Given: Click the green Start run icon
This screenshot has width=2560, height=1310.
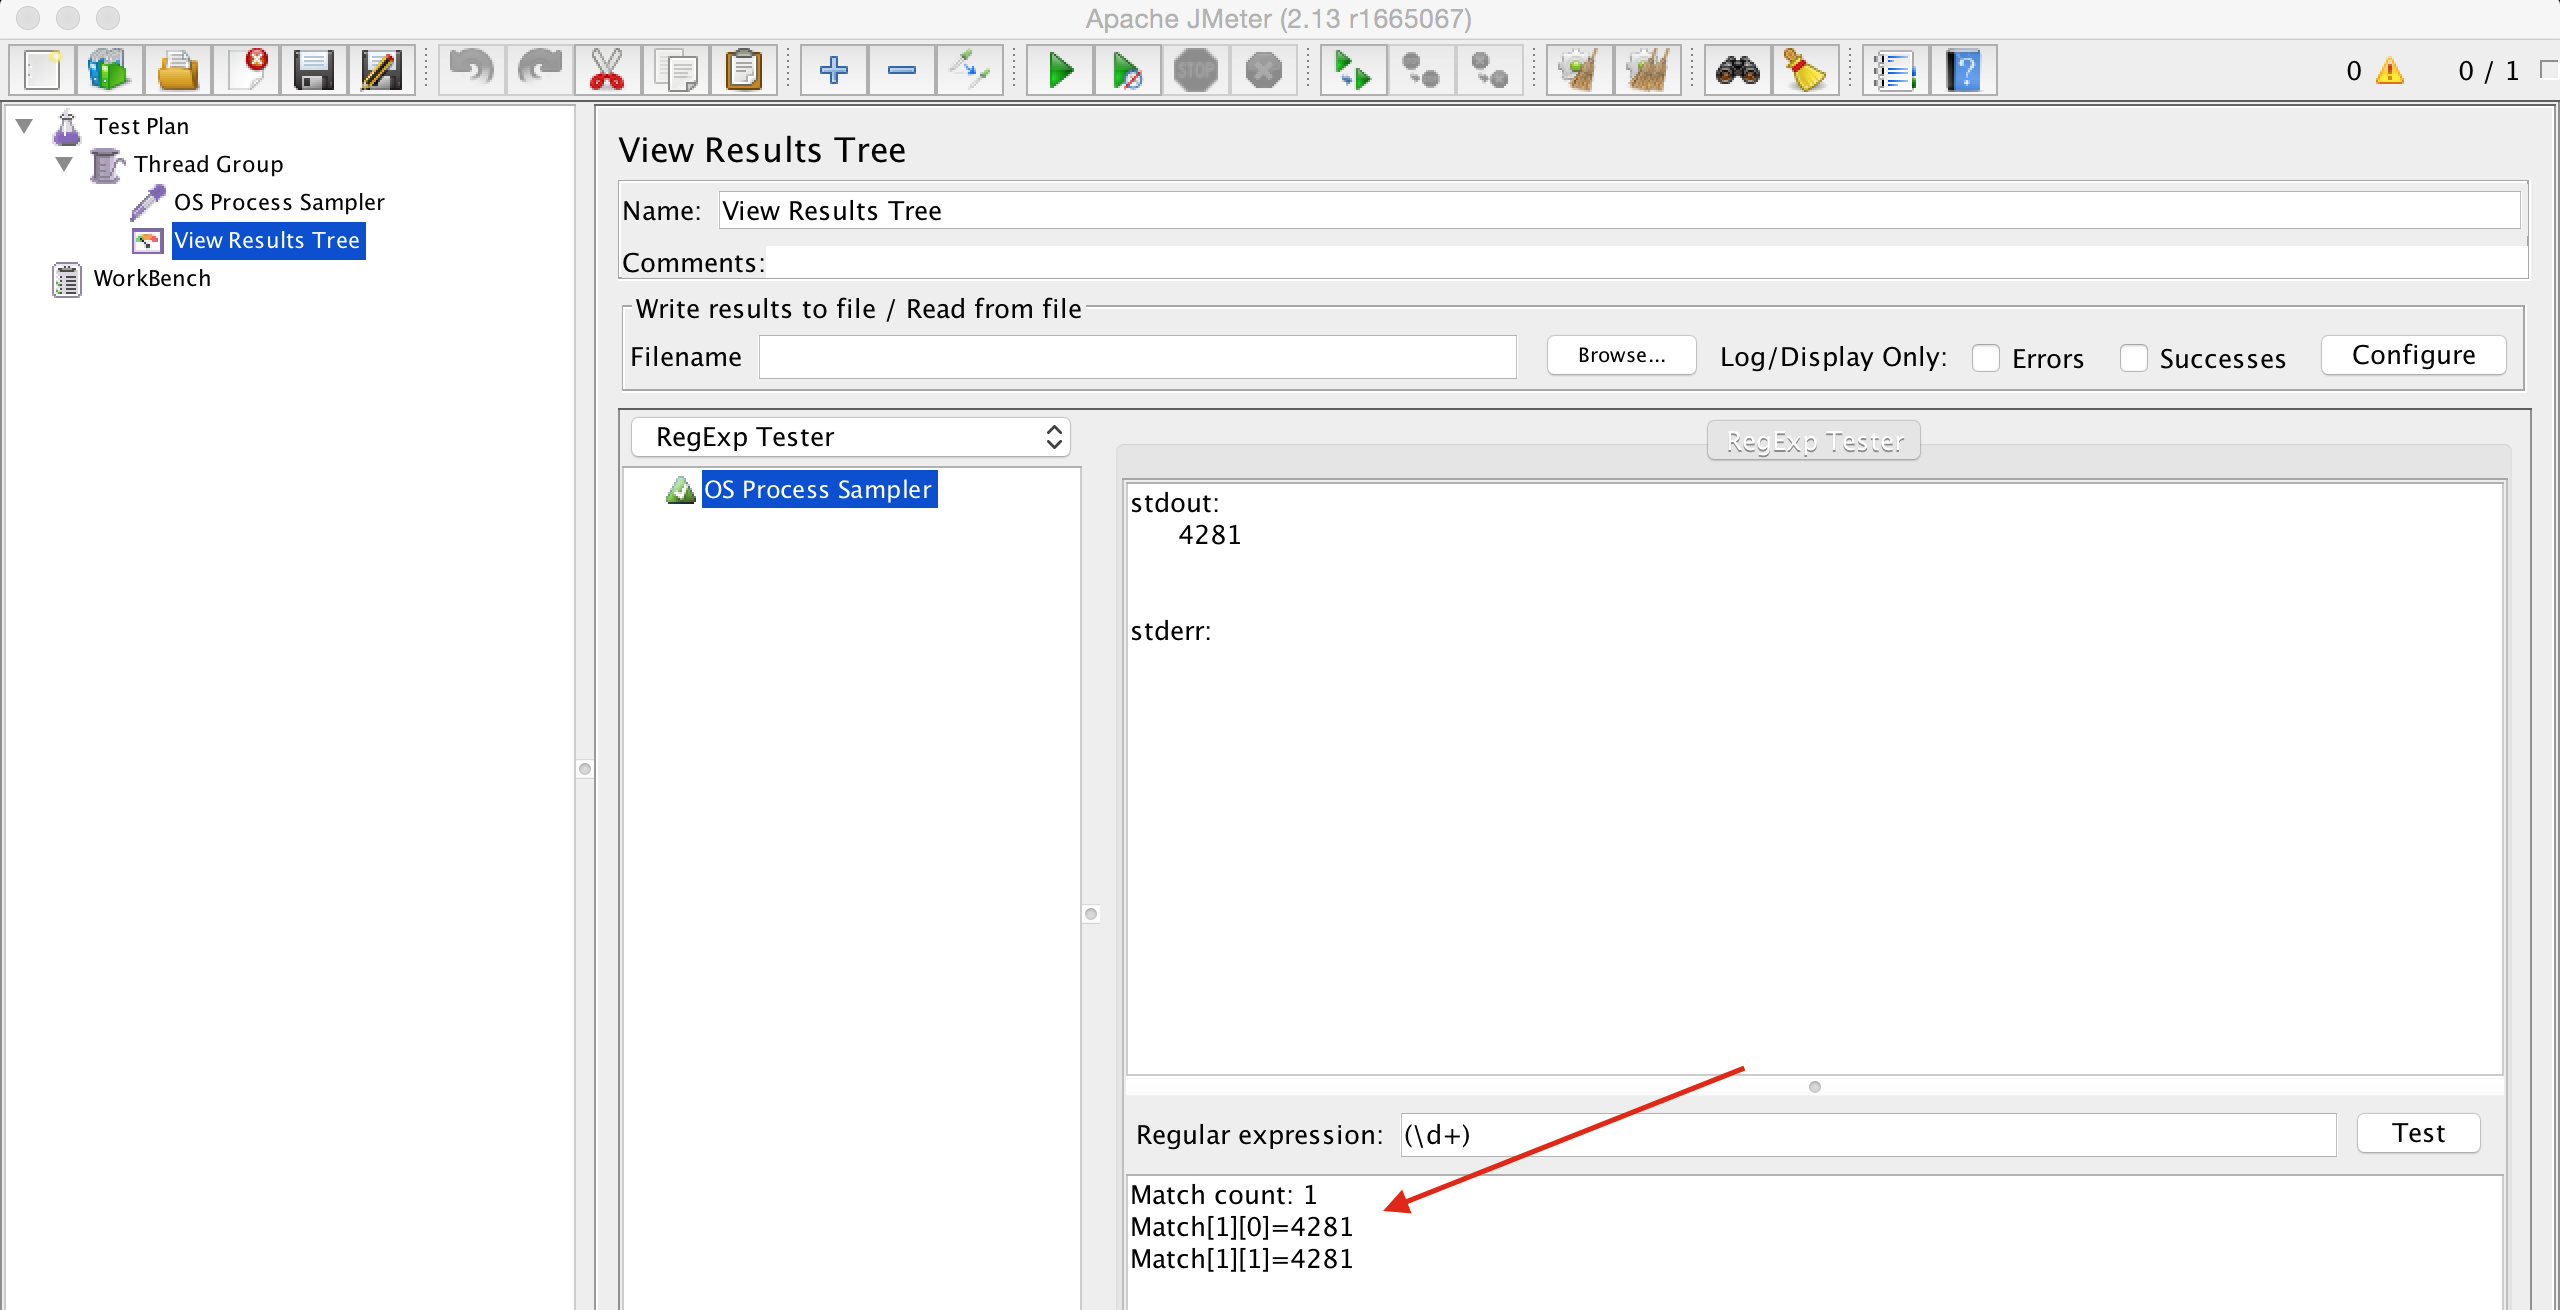Looking at the screenshot, I should [x=1060, y=71].
